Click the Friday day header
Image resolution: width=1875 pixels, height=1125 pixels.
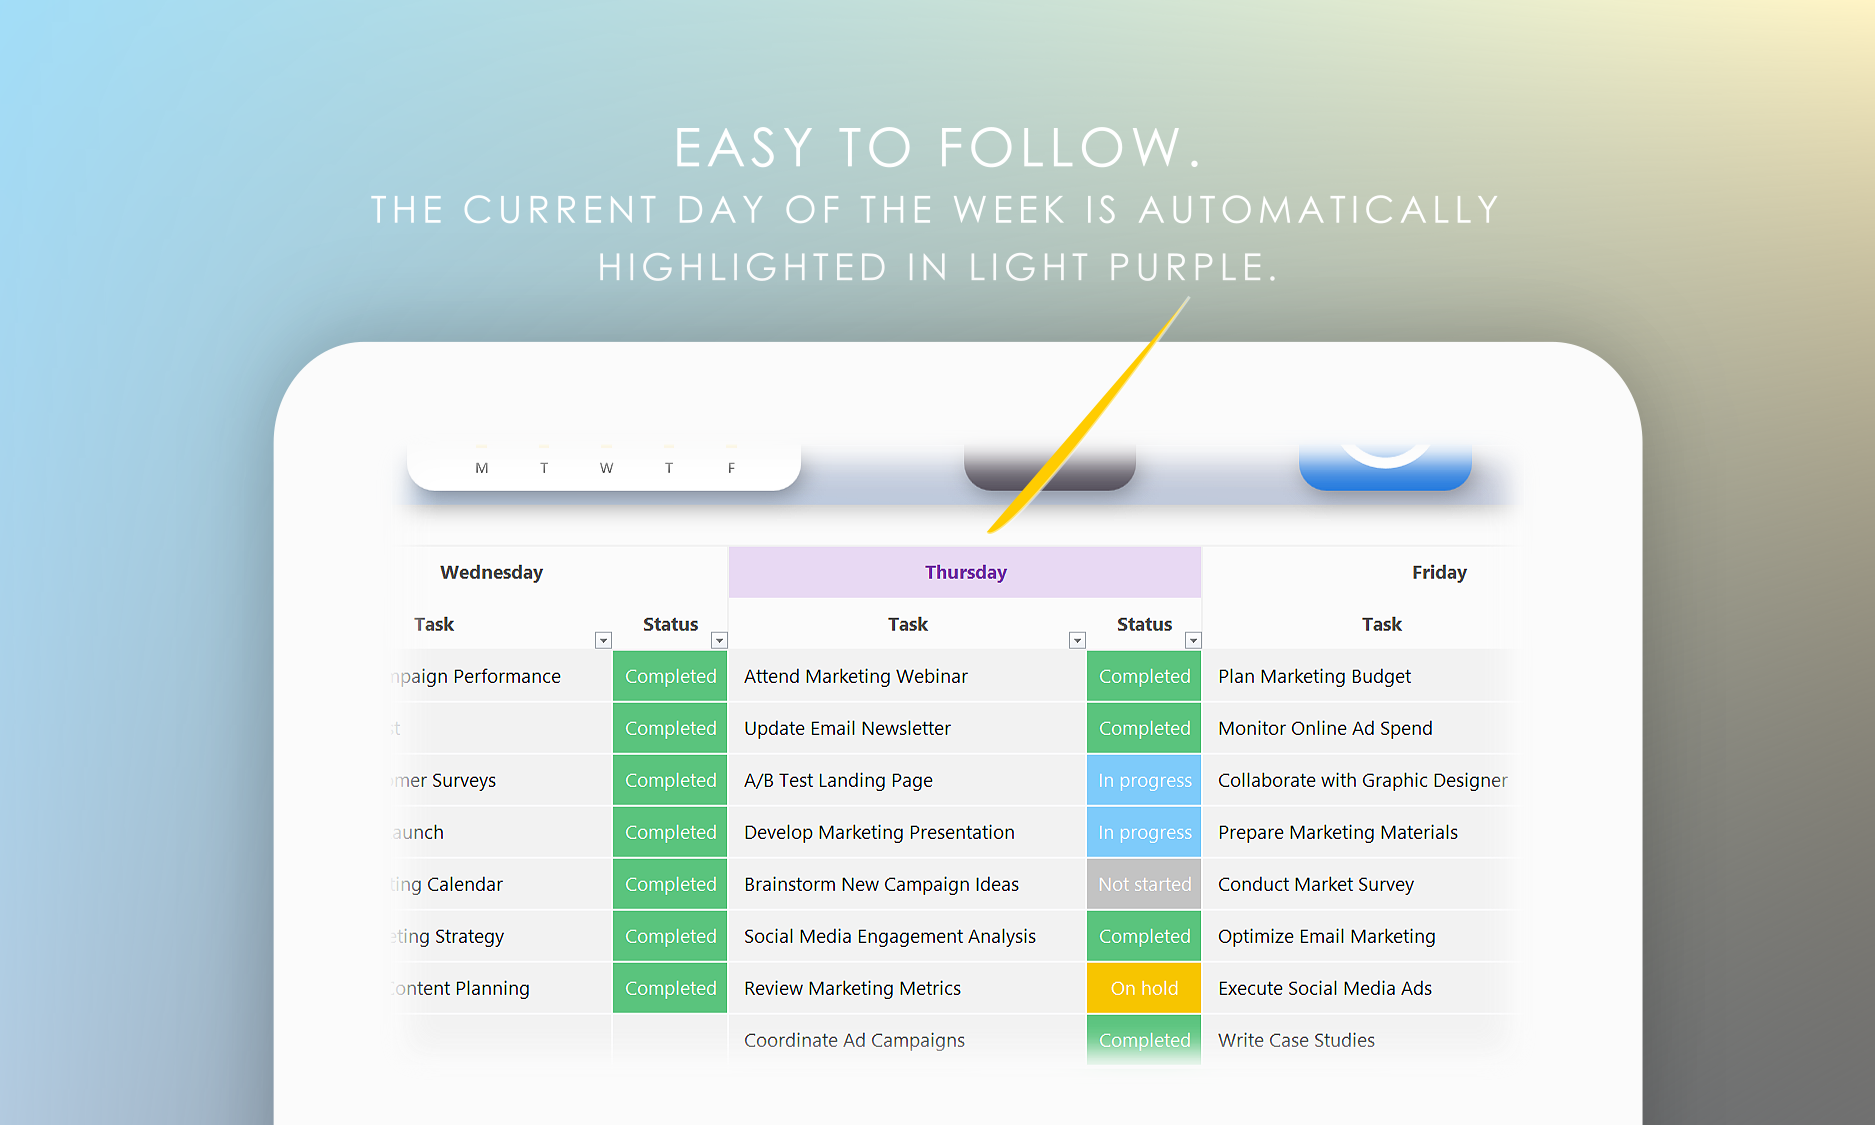(x=1438, y=572)
